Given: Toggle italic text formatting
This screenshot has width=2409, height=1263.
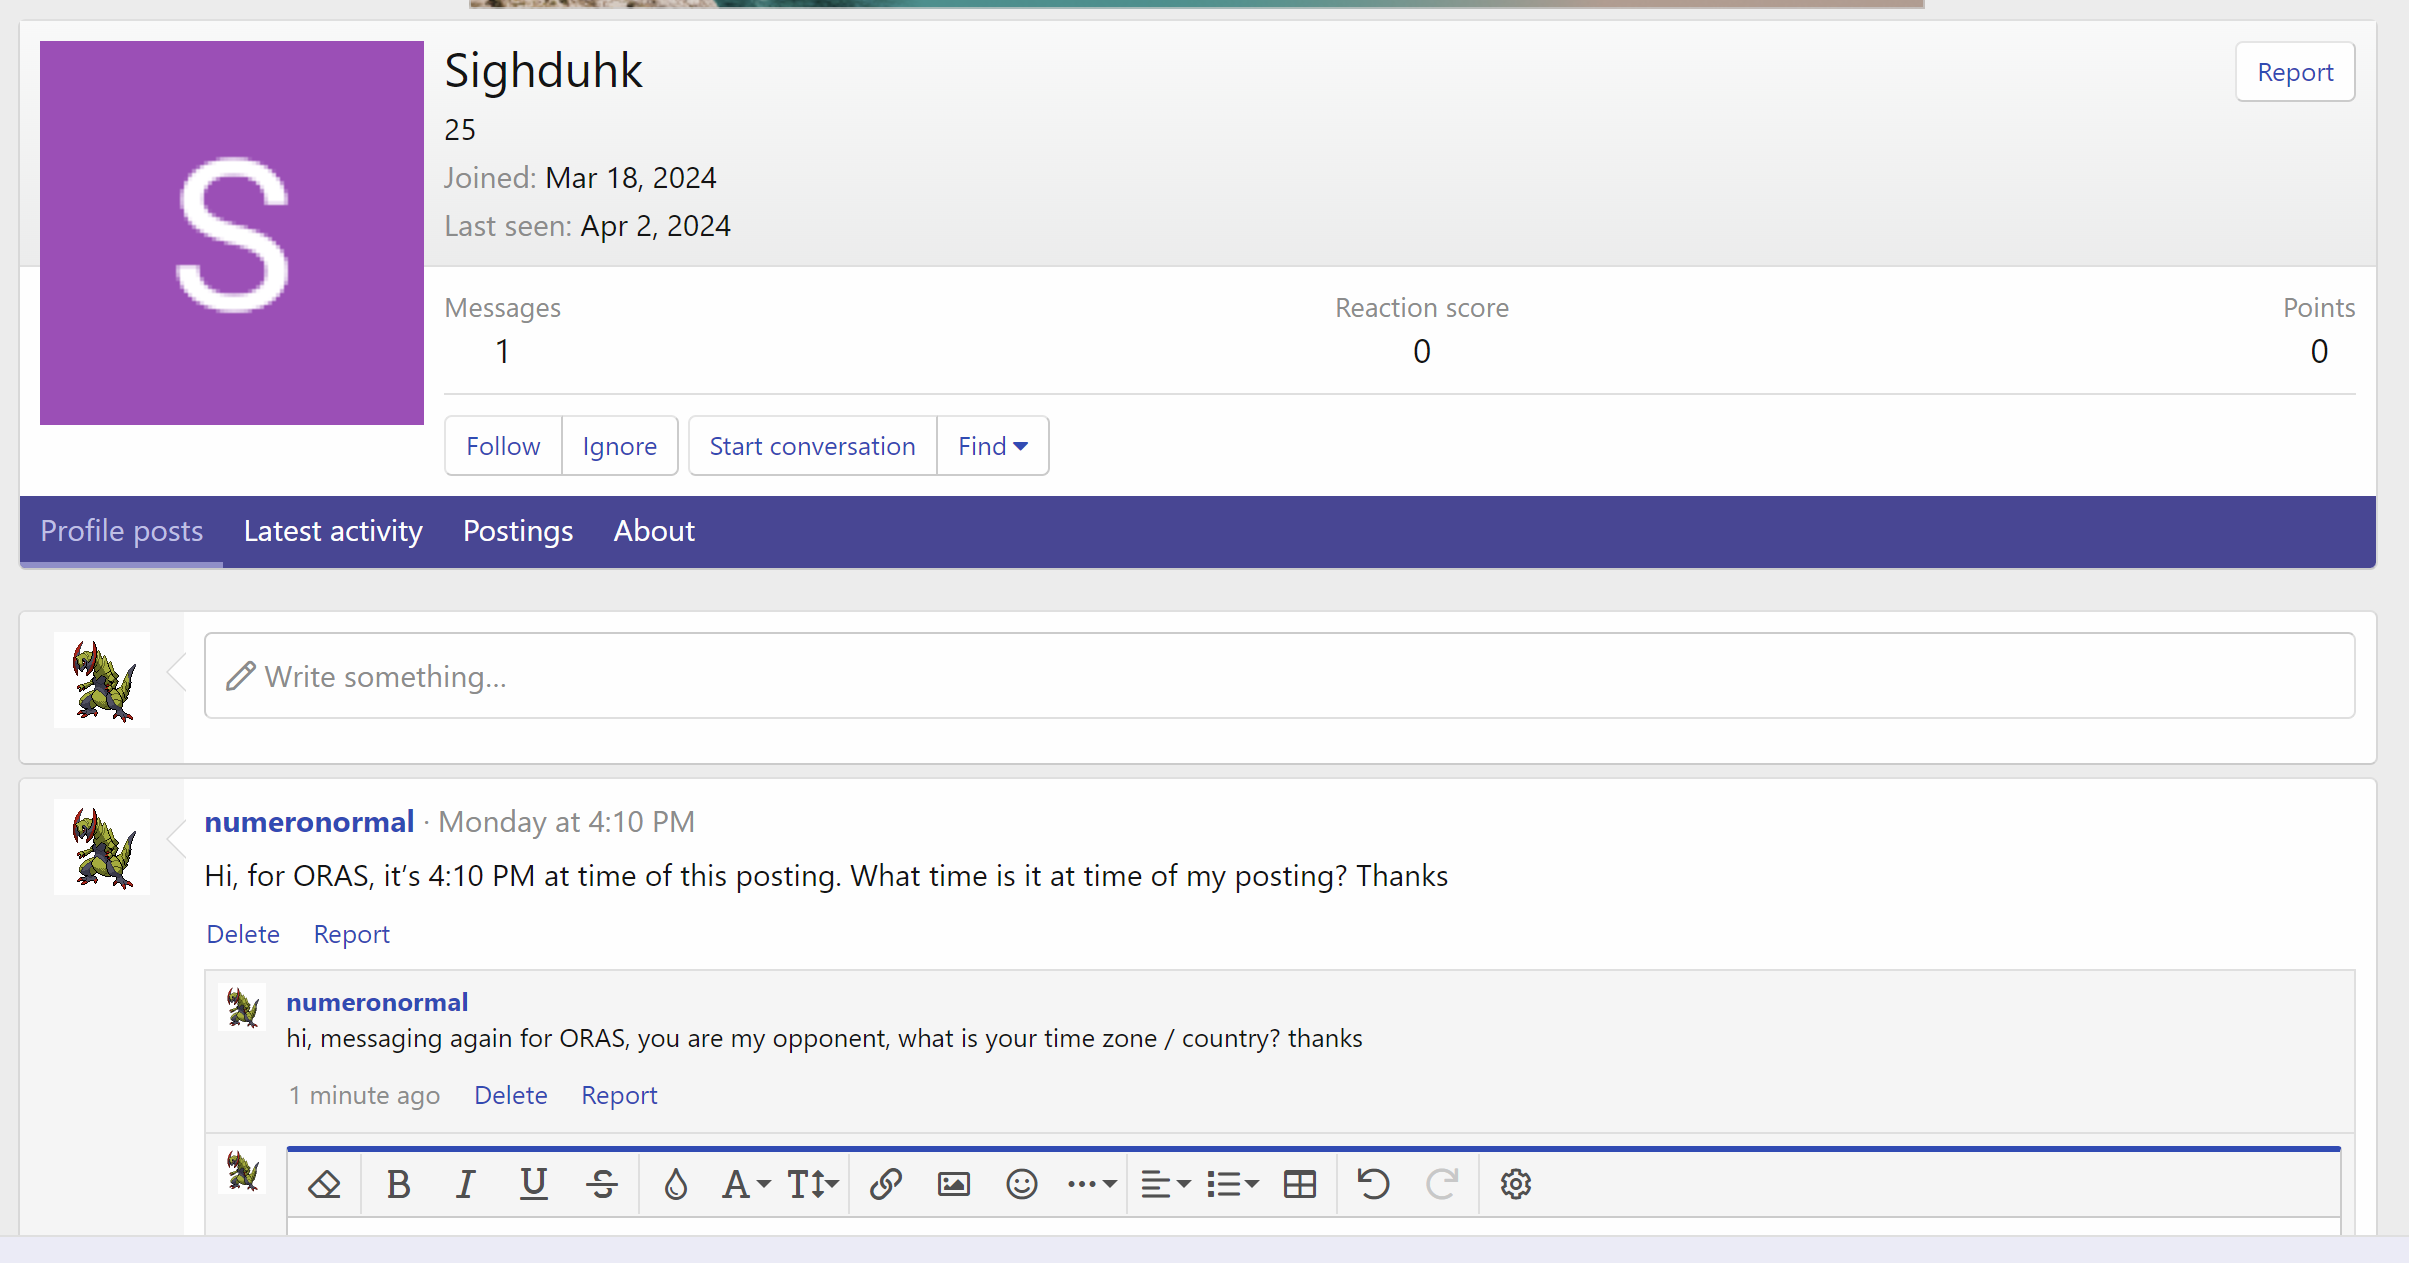Looking at the screenshot, I should coord(465,1184).
